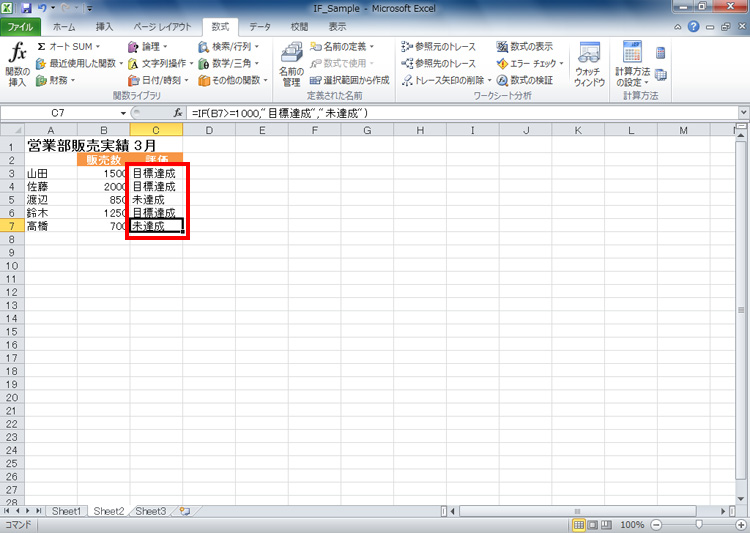The height and width of the screenshot is (533, 750).
Task: Click the Calculate Now calculator icon
Action: 661,52
